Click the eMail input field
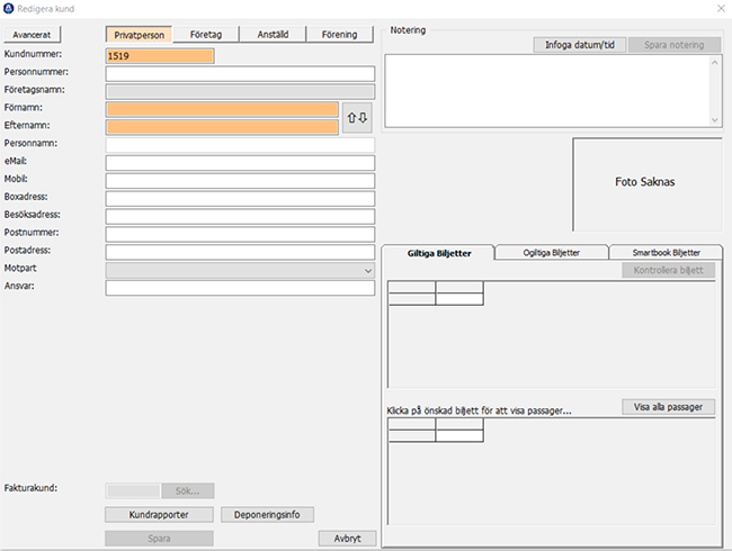Viewport: 732px width, 551px height. click(x=240, y=163)
